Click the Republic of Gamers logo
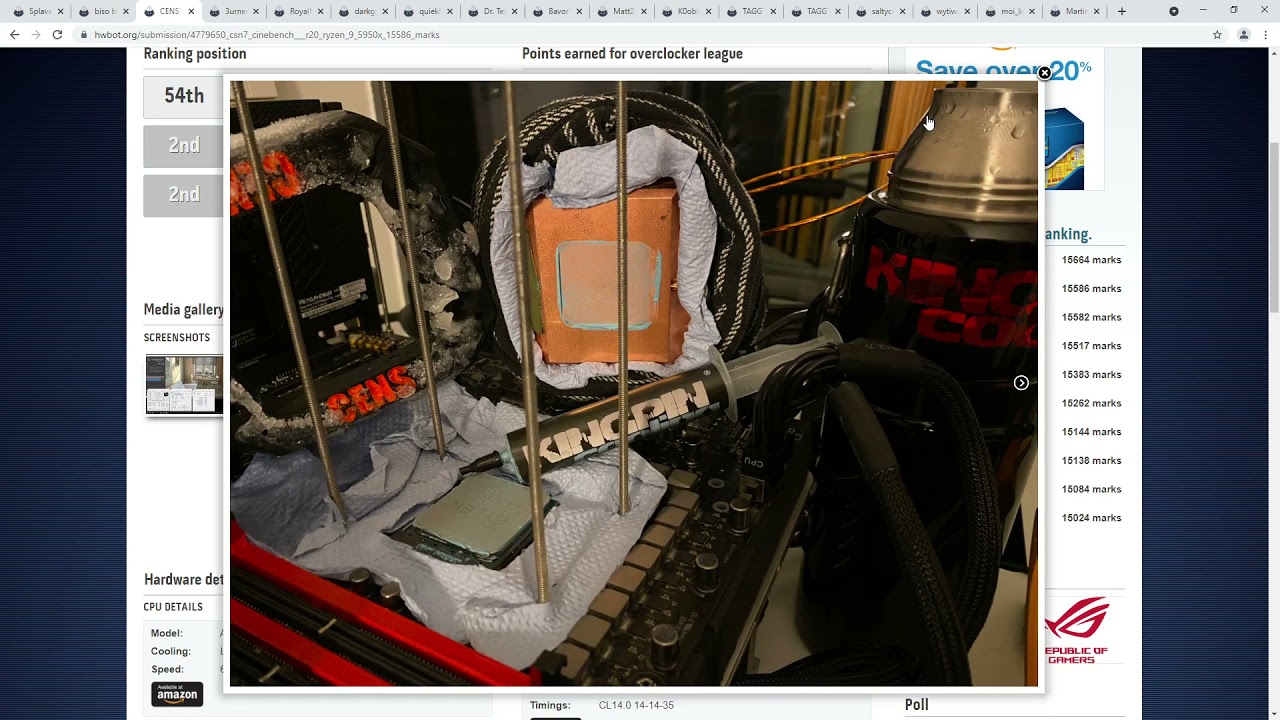This screenshot has height=720, width=1280. [x=1076, y=630]
